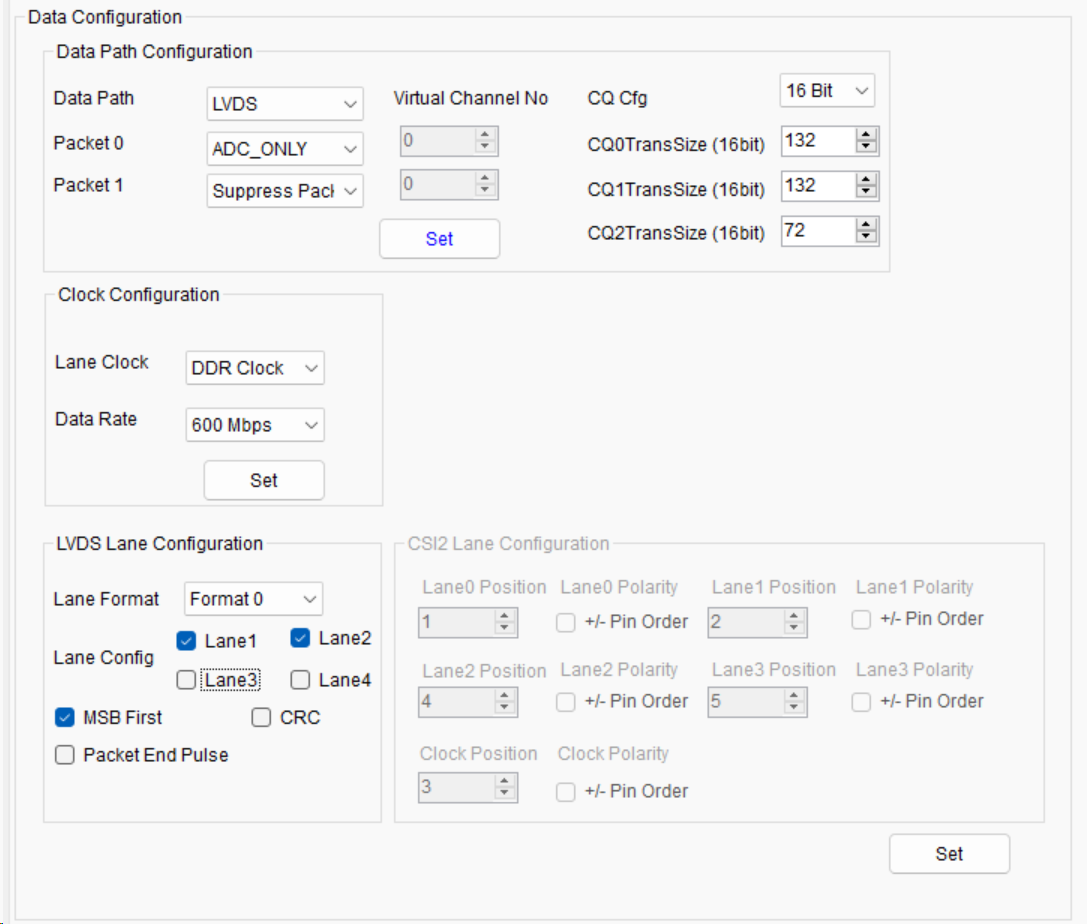Screen dimensions: 1087x924
Task: Click the Lane1 Position spinner field
Action: point(757,622)
